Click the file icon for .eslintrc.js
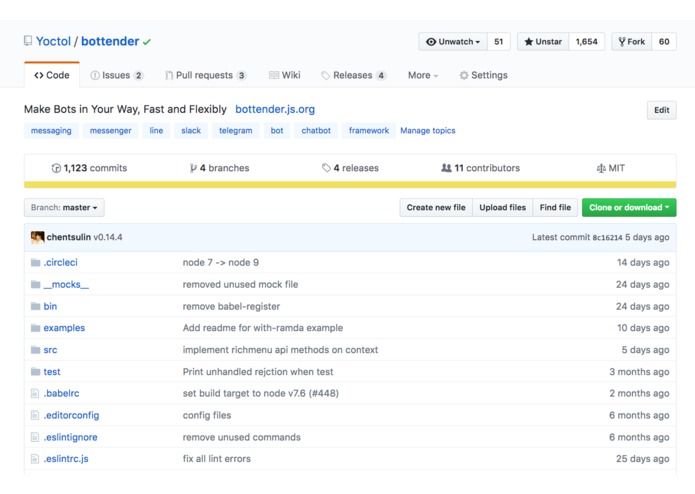 click(x=35, y=459)
